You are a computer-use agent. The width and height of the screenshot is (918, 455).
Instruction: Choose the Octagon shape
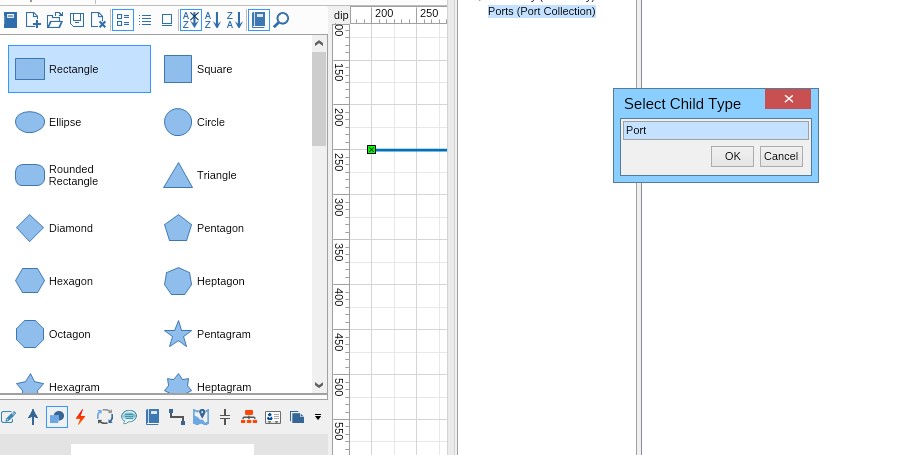click(x=53, y=334)
